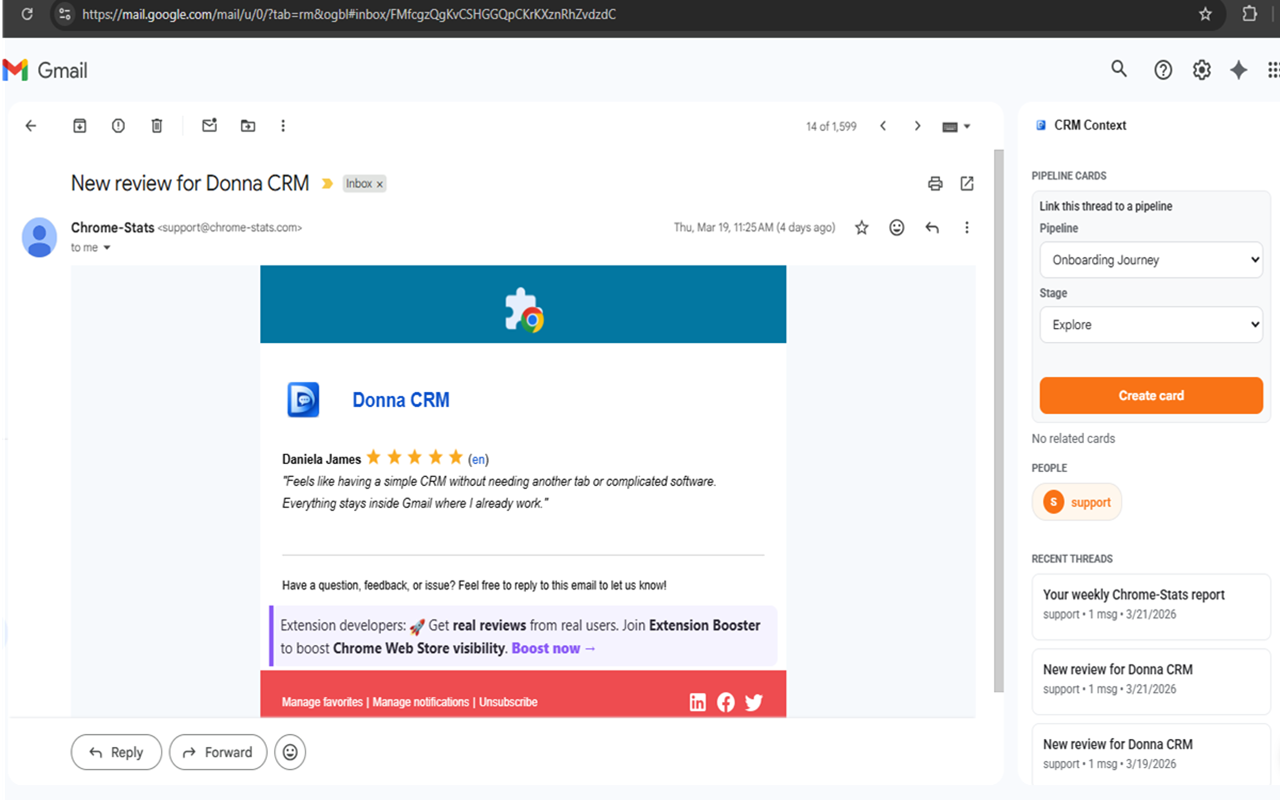Screen dimensions: 1280x800
Task: Open the site information icon in address bar
Action: 65,14
